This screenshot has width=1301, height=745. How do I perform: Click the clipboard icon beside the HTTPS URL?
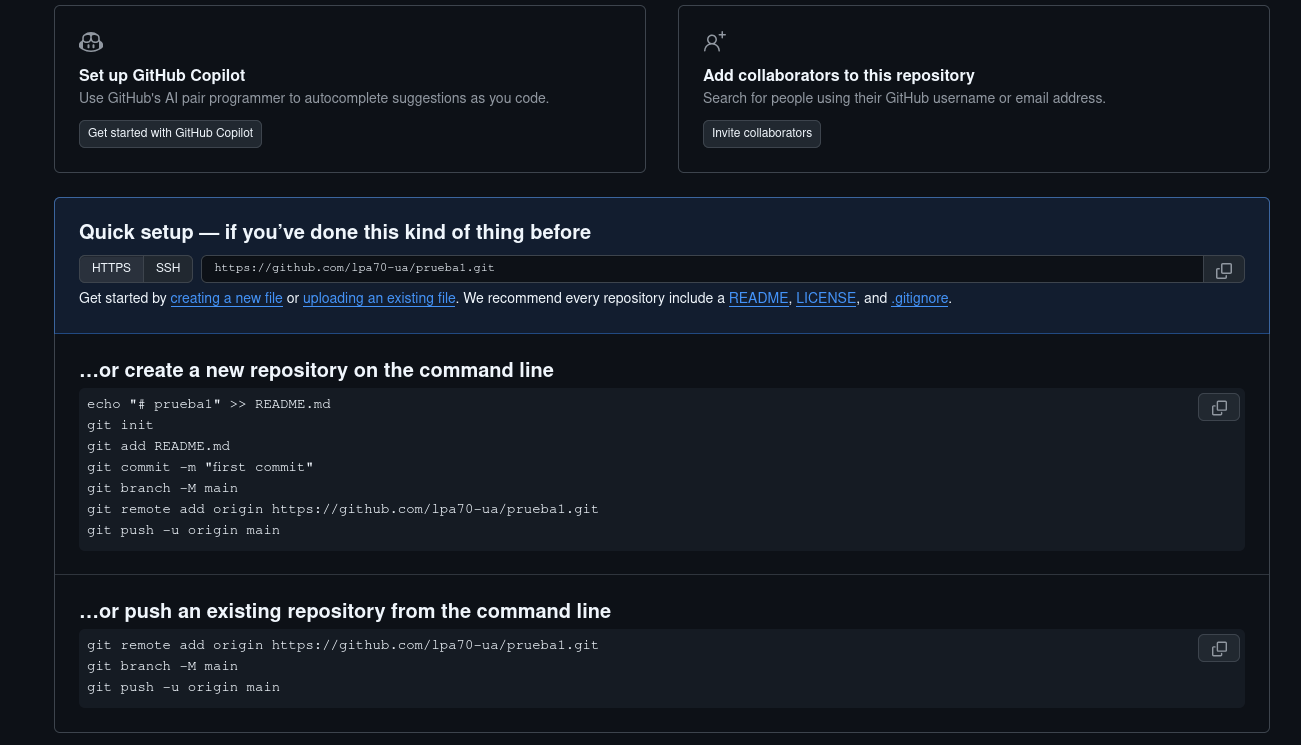pos(1224,269)
